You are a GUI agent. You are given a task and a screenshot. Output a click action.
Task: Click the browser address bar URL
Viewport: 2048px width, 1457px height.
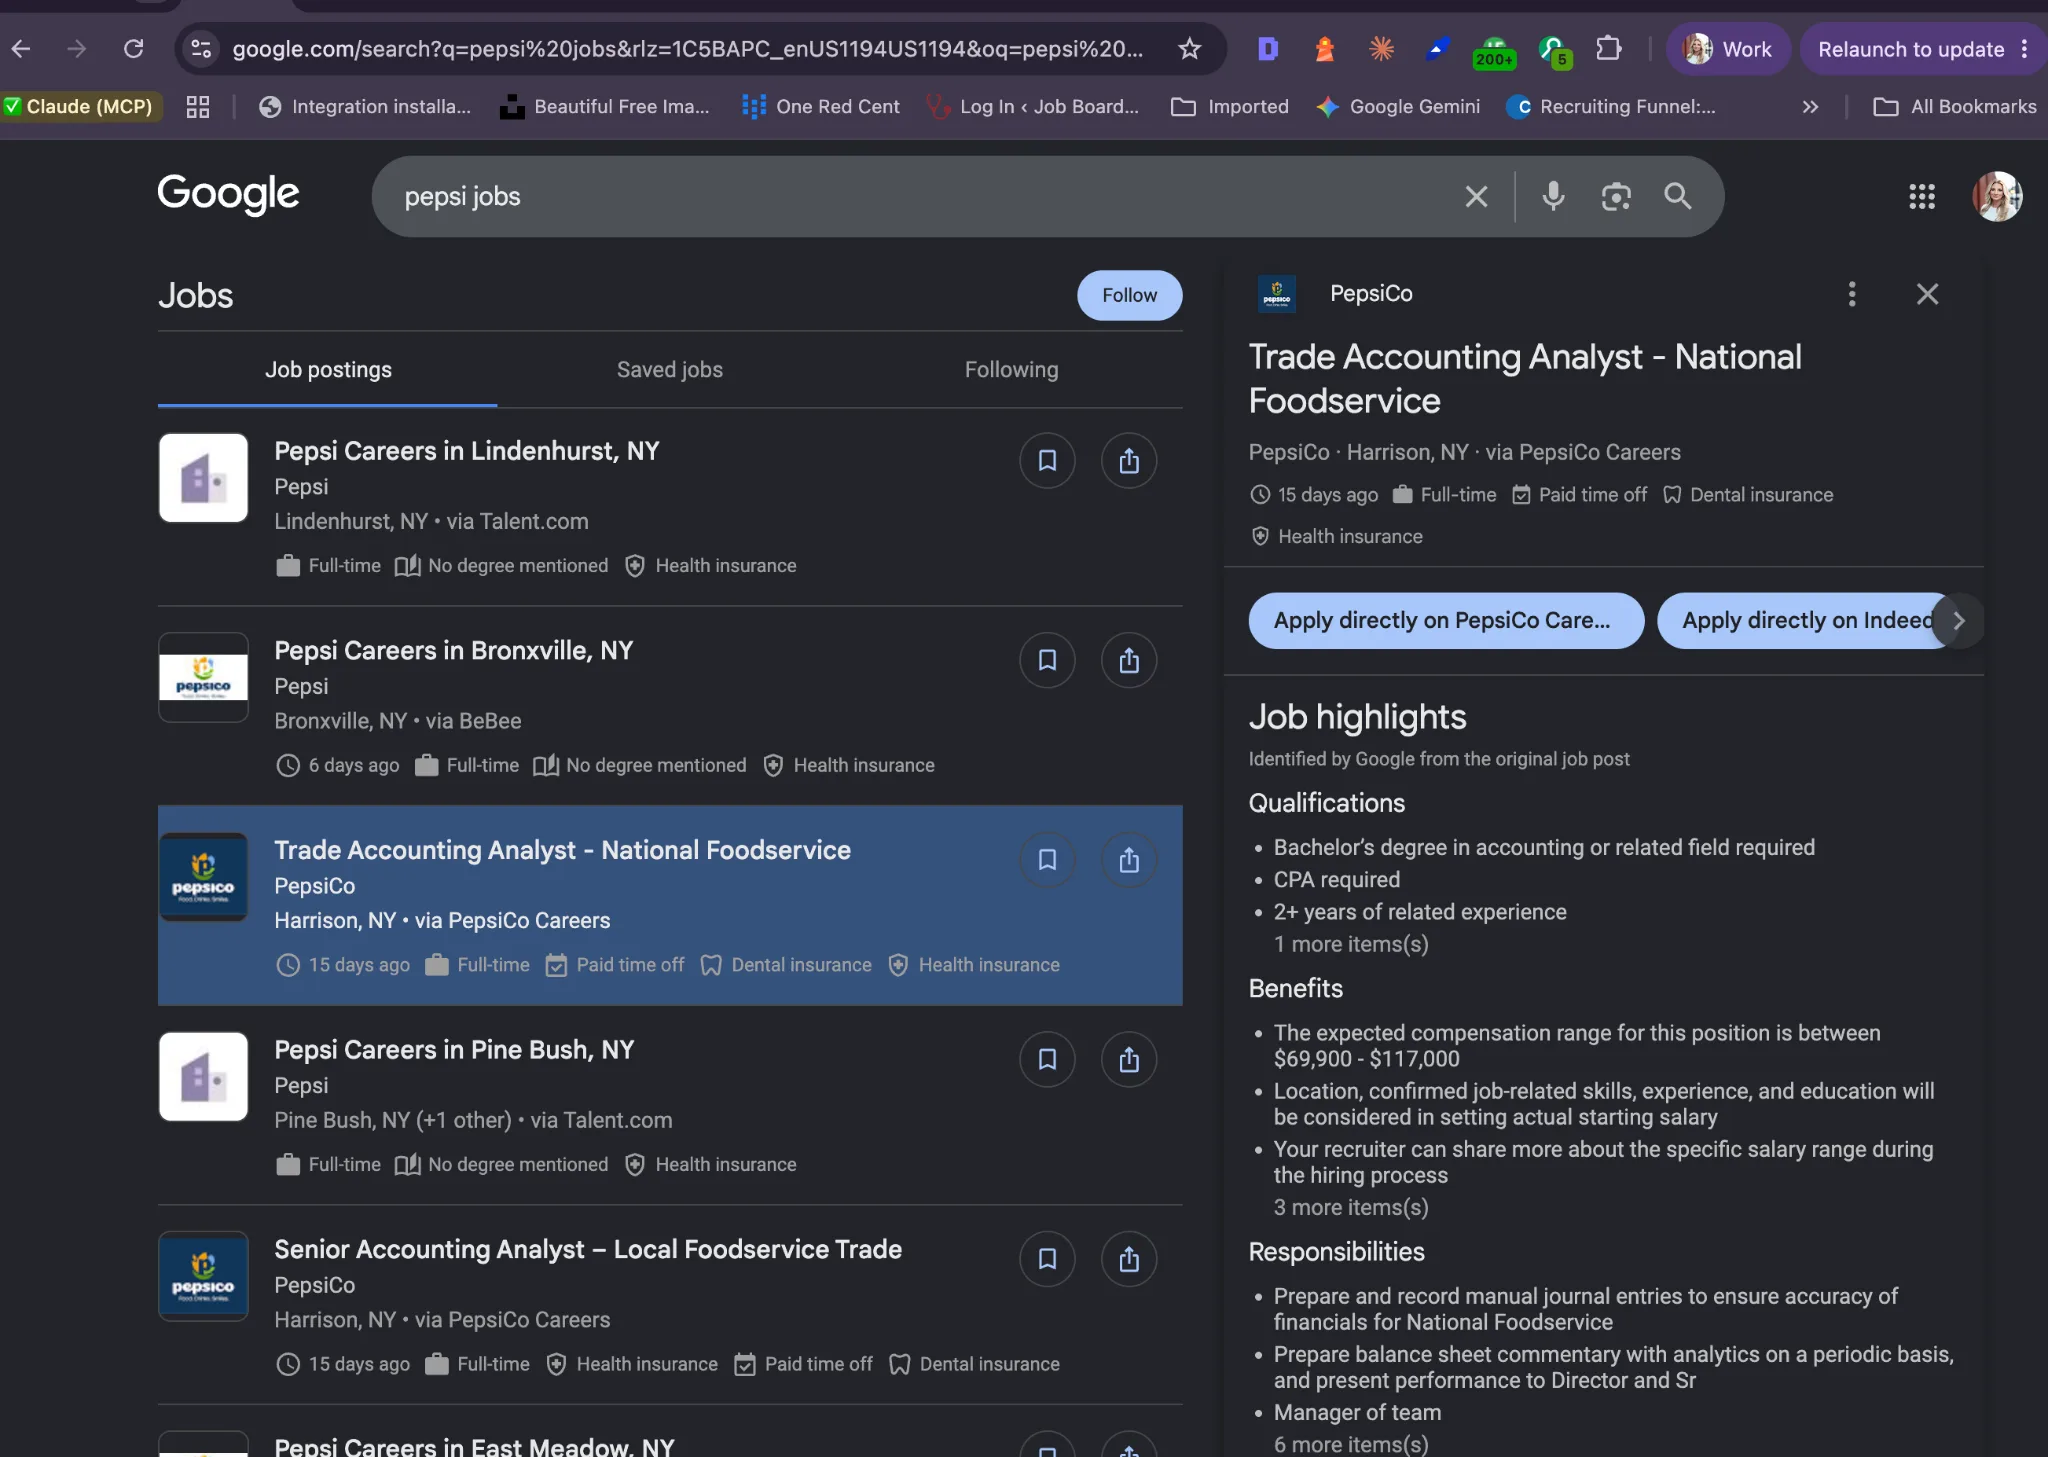(687, 49)
